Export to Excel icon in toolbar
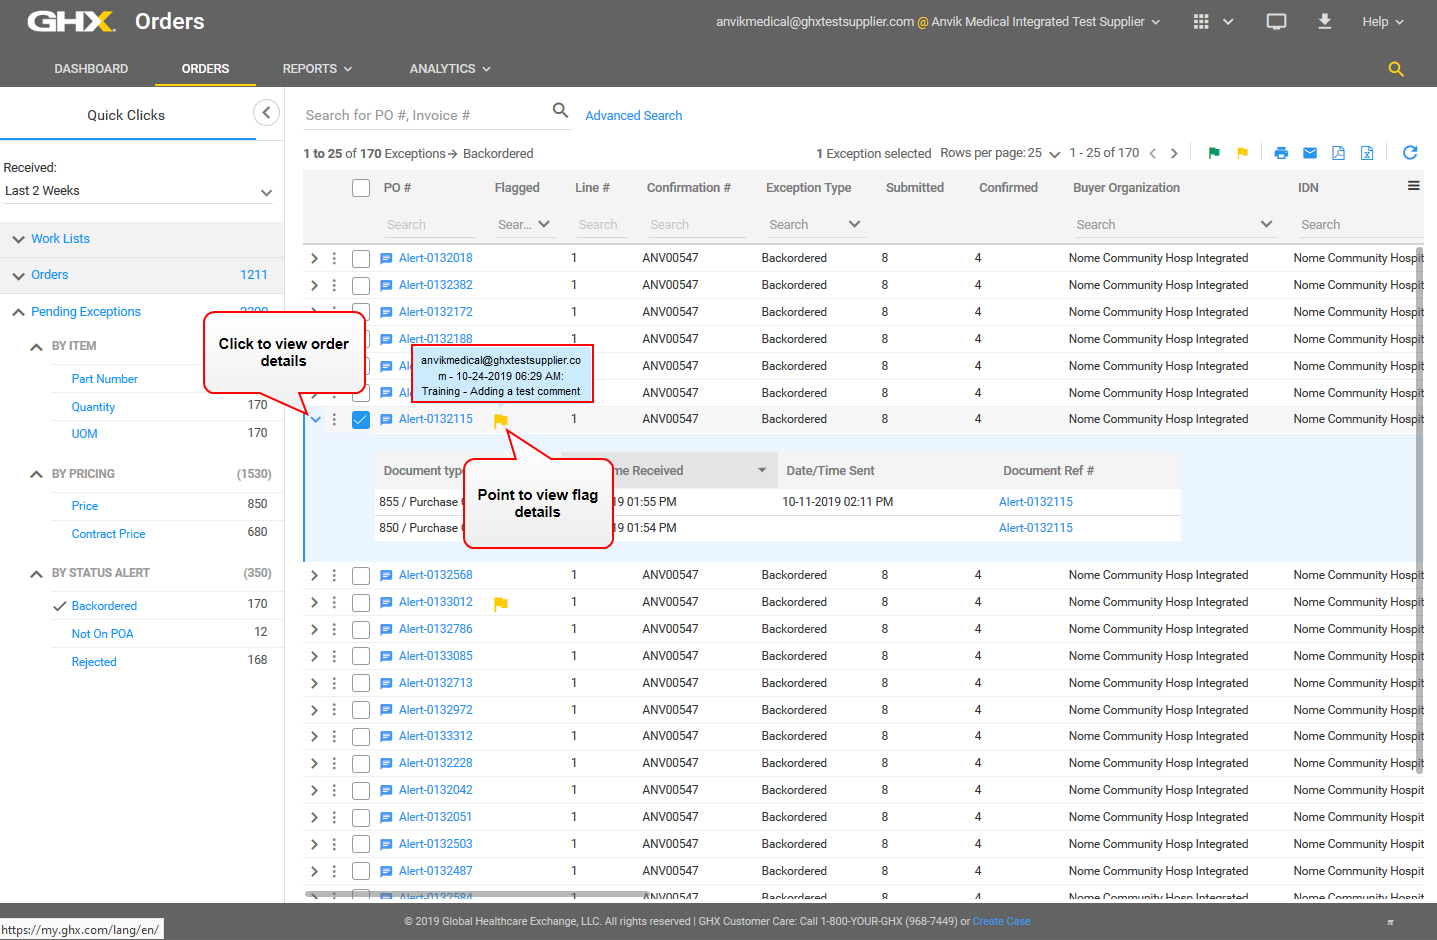Viewport: 1437px width, 940px height. [x=1367, y=153]
